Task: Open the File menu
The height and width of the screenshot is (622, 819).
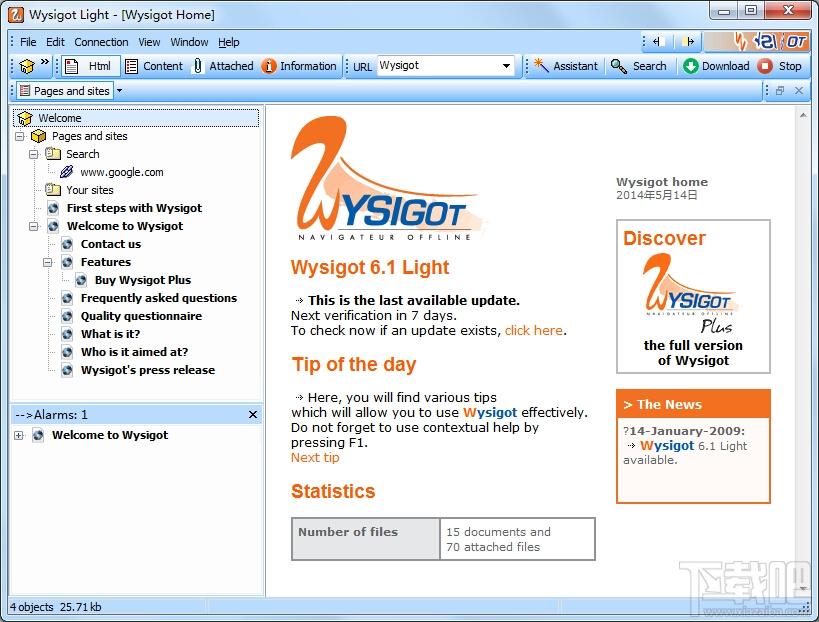Action: click(x=28, y=42)
